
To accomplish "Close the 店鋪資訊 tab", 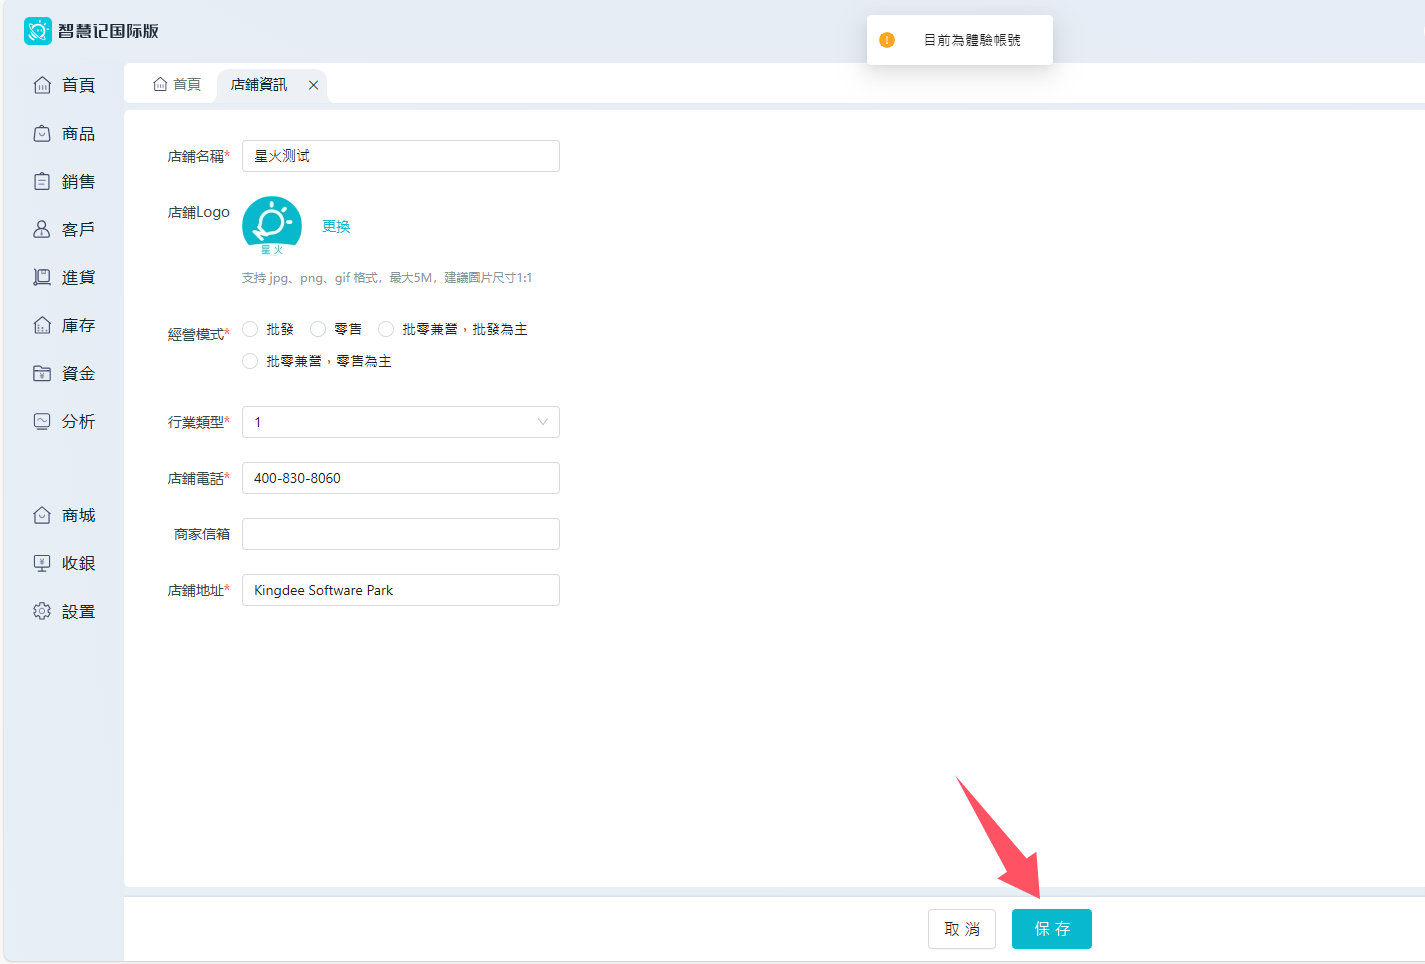I will point(313,85).
